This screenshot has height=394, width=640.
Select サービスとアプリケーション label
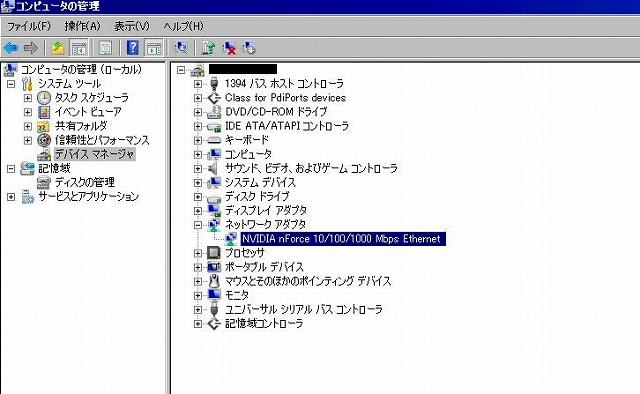tap(89, 197)
